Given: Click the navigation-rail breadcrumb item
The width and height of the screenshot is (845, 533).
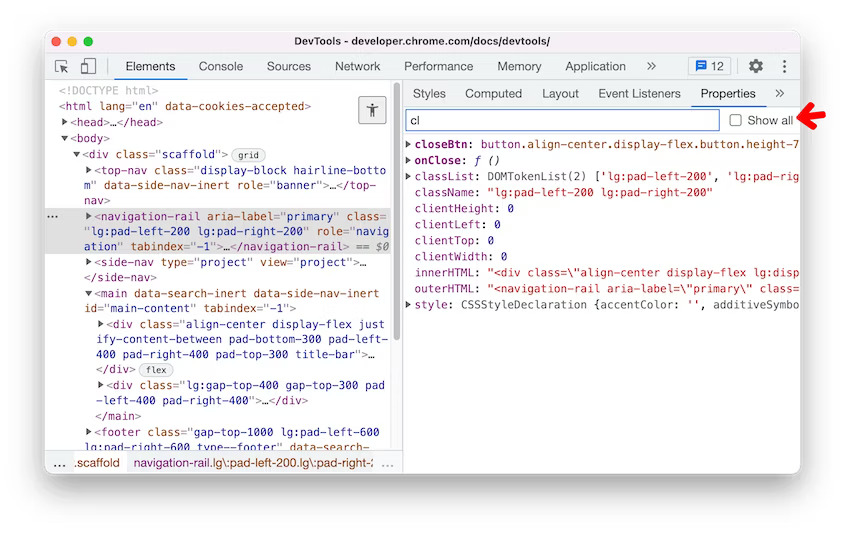Looking at the screenshot, I should pos(252,463).
